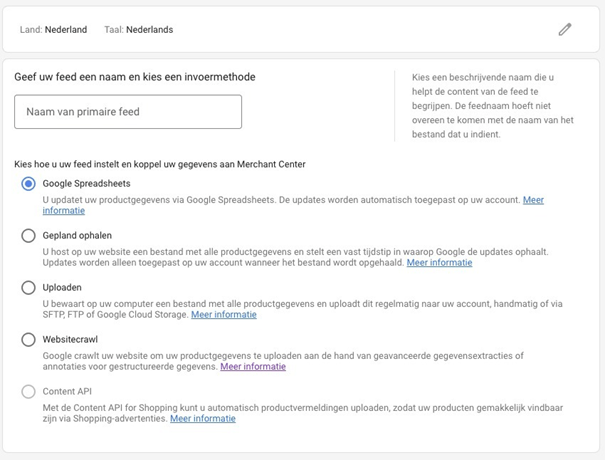Screen dimensions: 605x460
Task: Open 'Meer informatie' link for Websitecrawl
Action: tap(253, 367)
